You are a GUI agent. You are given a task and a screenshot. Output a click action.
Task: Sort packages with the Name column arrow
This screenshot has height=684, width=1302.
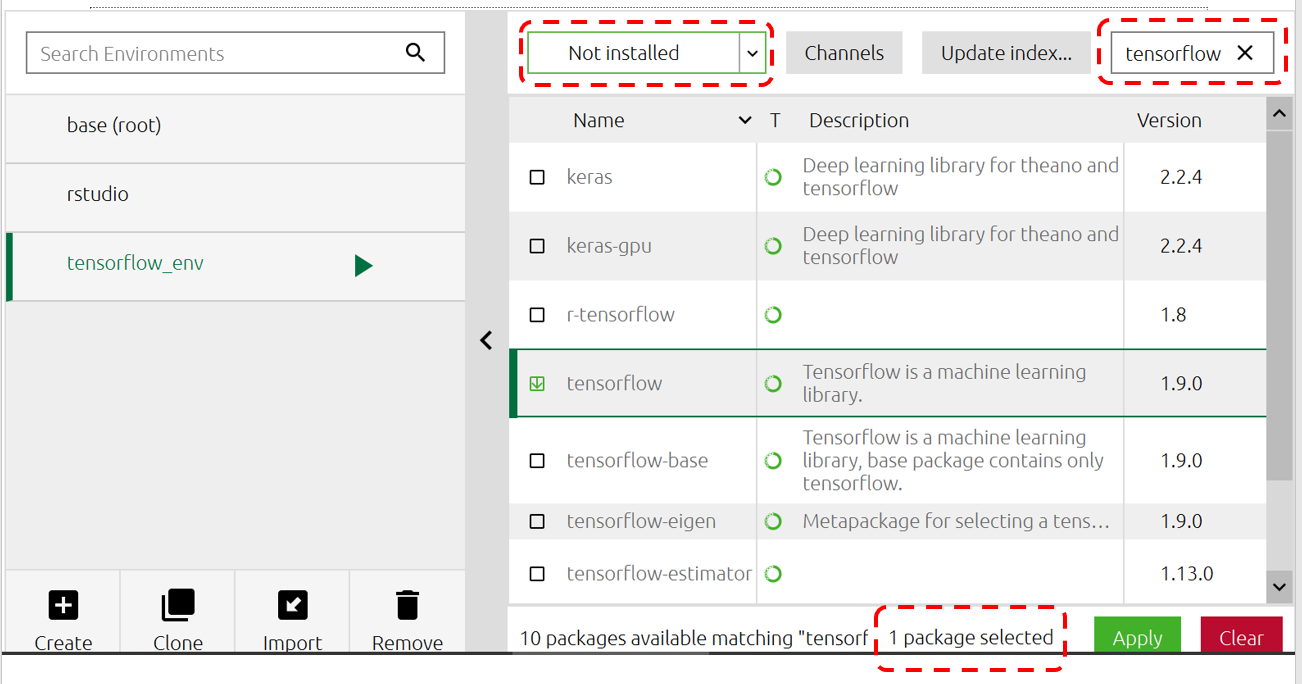point(744,120)
